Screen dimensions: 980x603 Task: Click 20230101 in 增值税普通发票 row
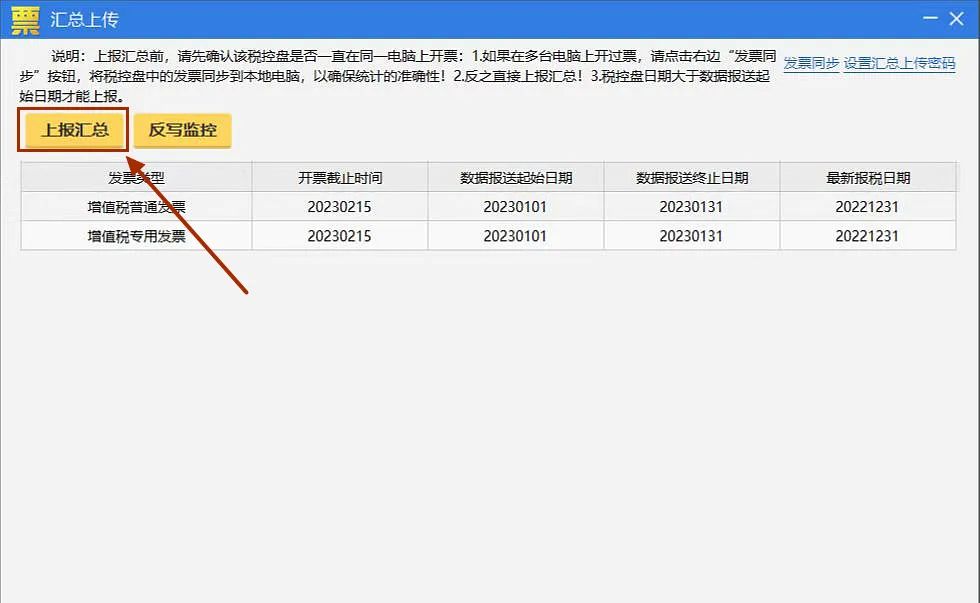pyautogui.click(x=515, y=207)
